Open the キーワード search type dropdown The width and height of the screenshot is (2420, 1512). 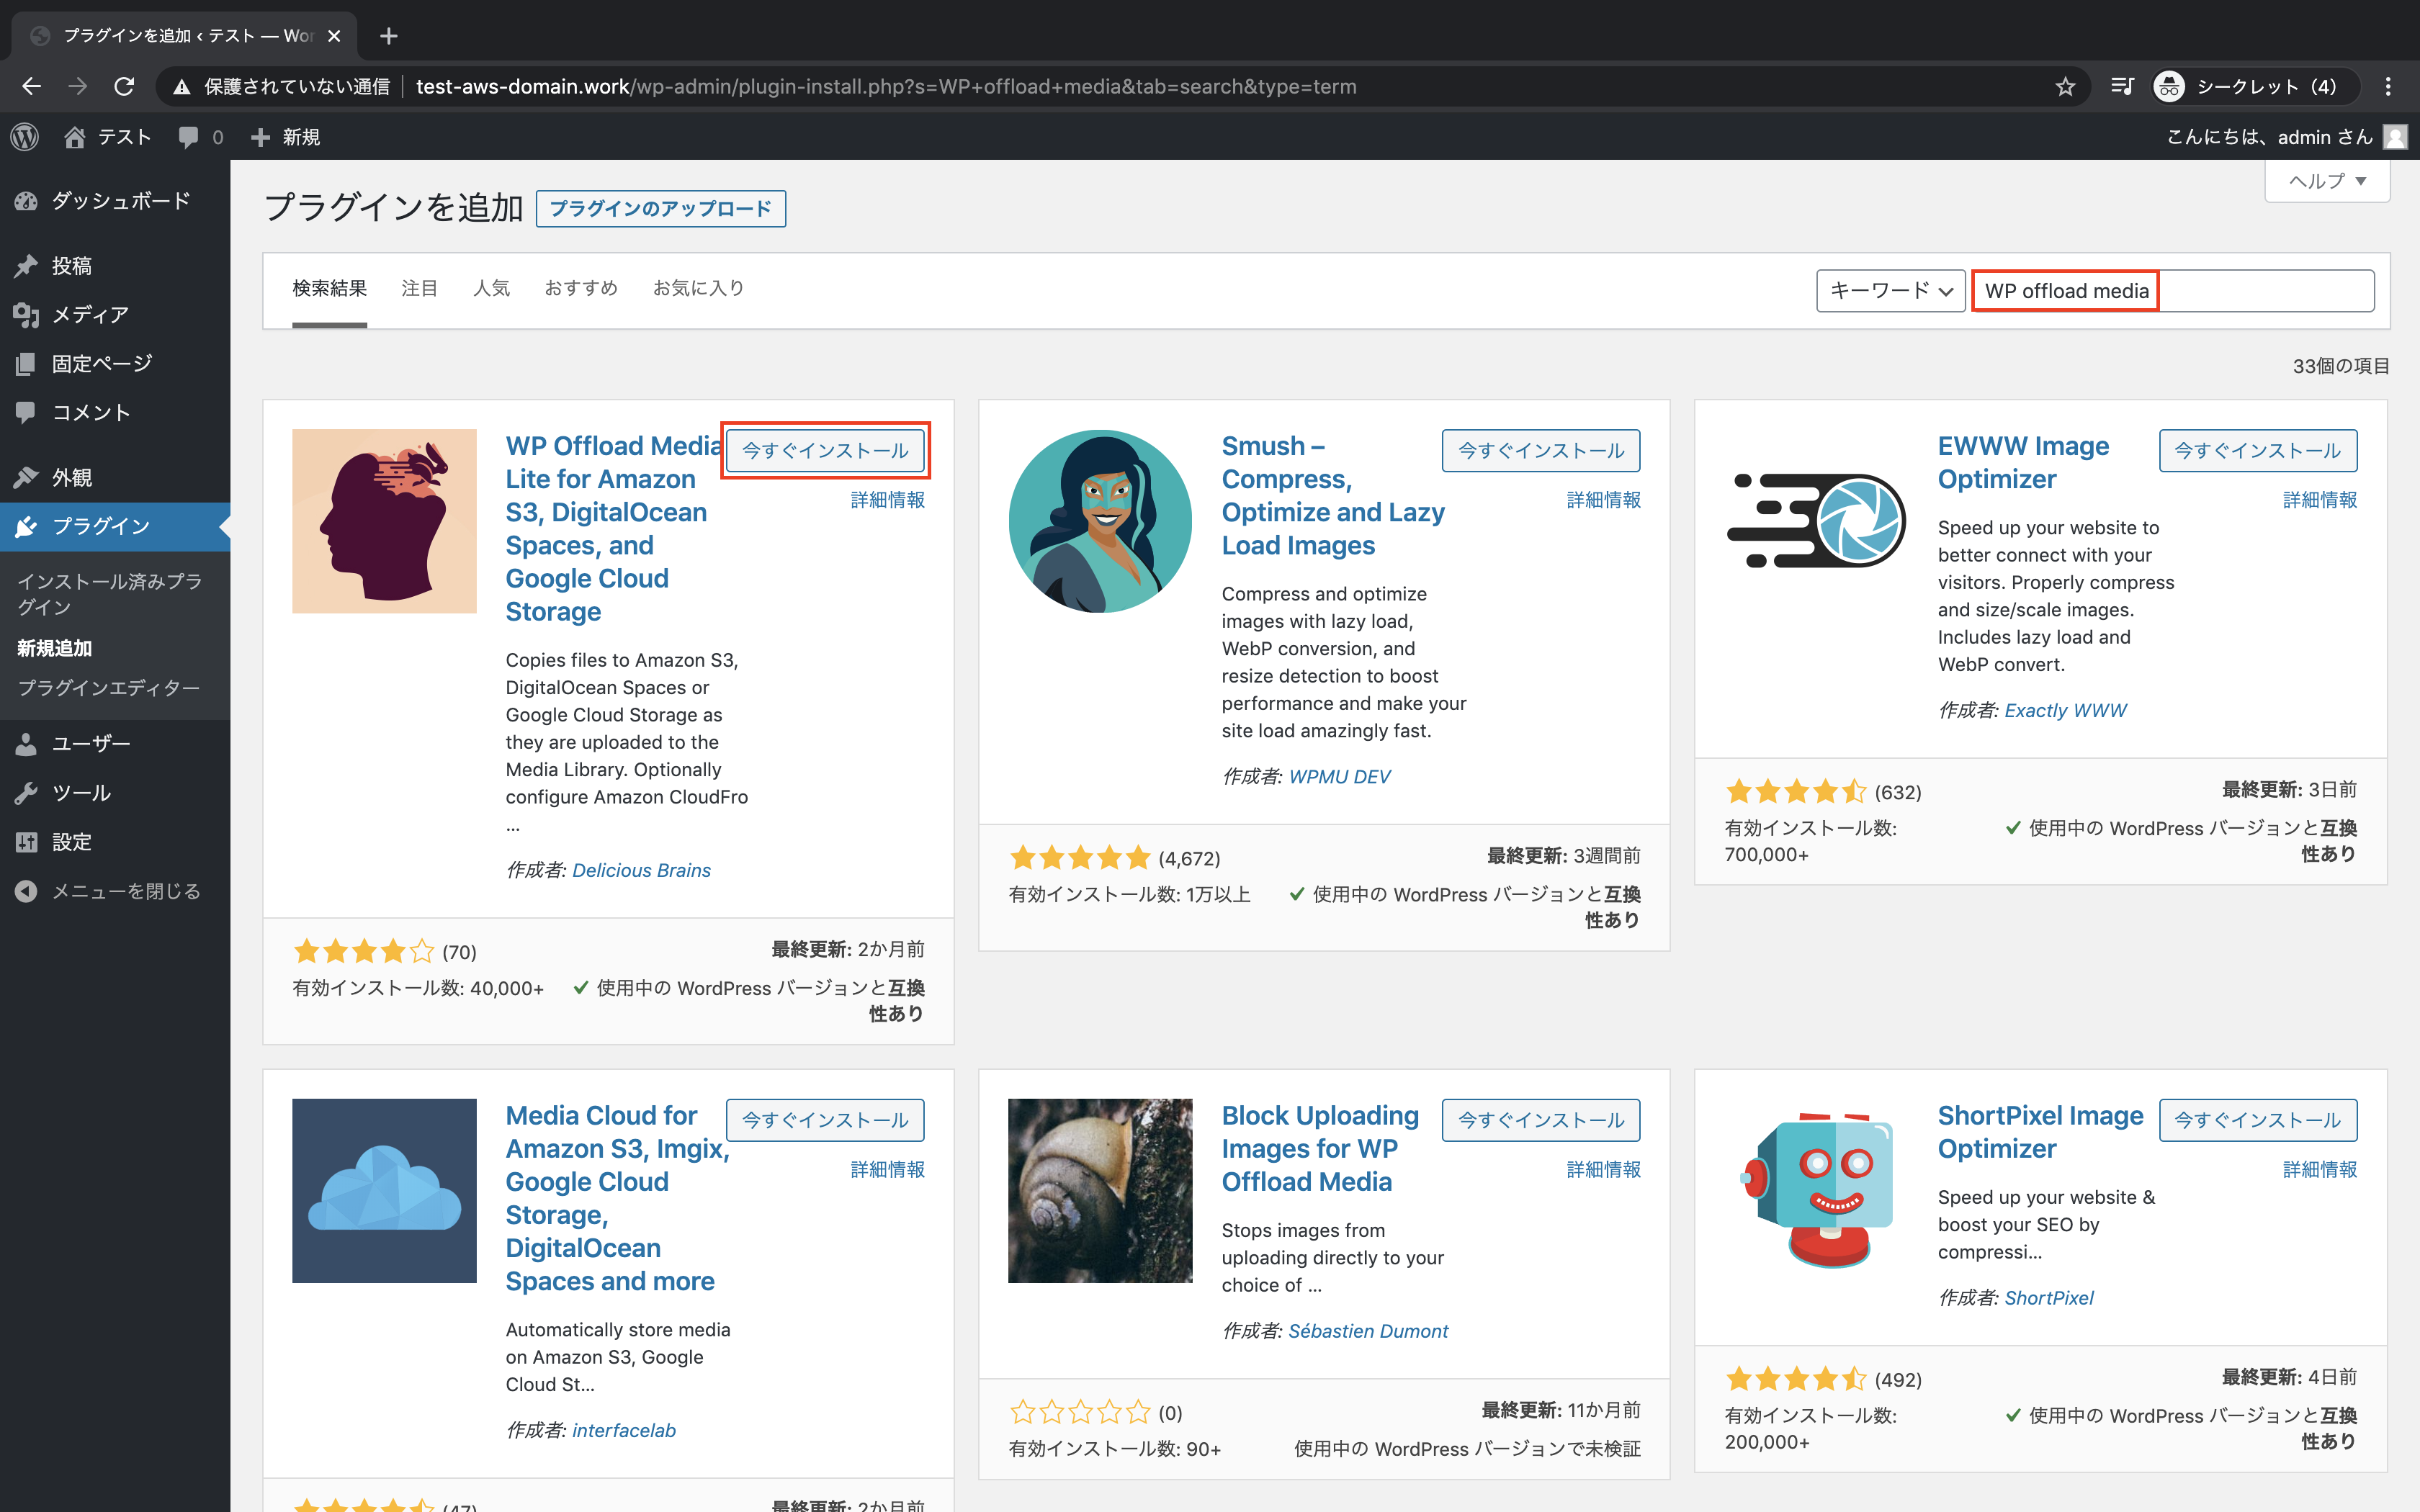[x=1890, y=291]
